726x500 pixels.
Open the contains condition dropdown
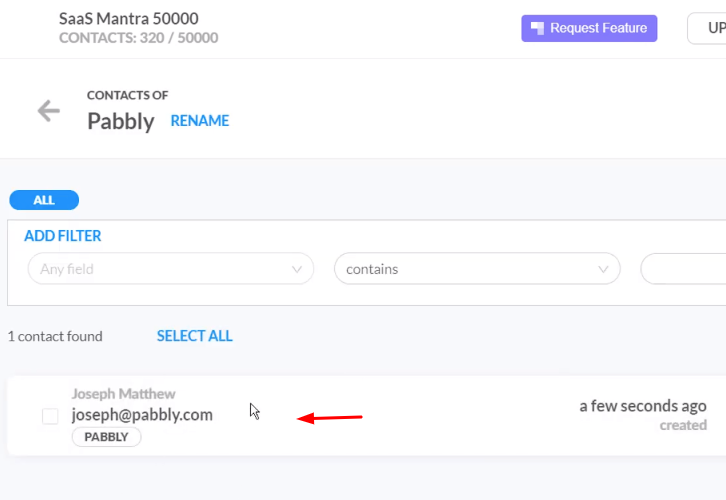(x=477, y=269)
